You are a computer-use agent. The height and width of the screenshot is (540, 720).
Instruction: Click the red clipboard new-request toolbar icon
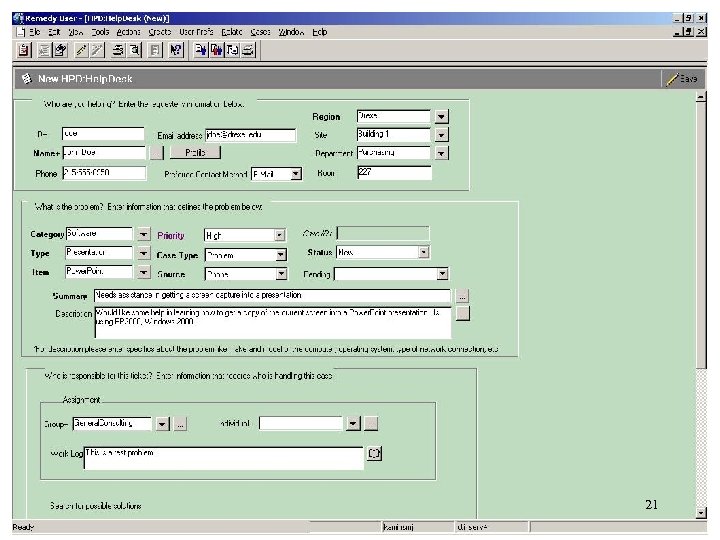tap(24, 50)
